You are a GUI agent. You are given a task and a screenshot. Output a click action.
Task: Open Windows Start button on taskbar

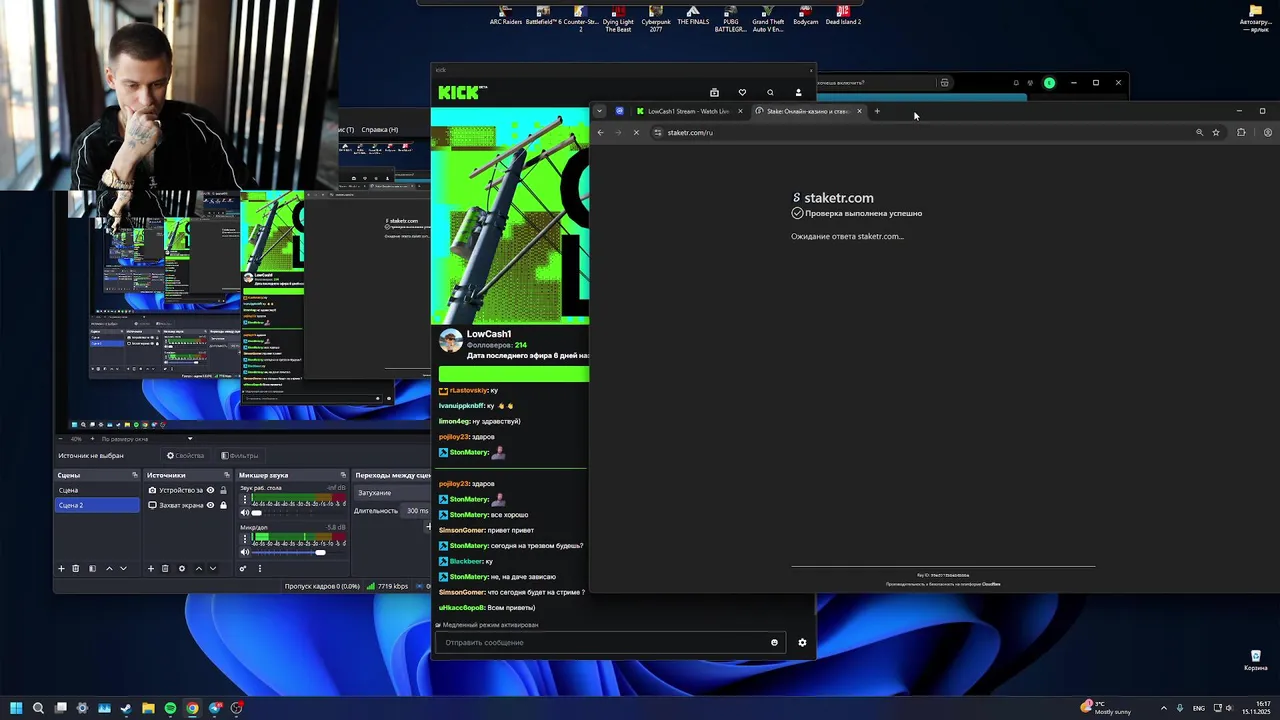click(x=16, y=707)
